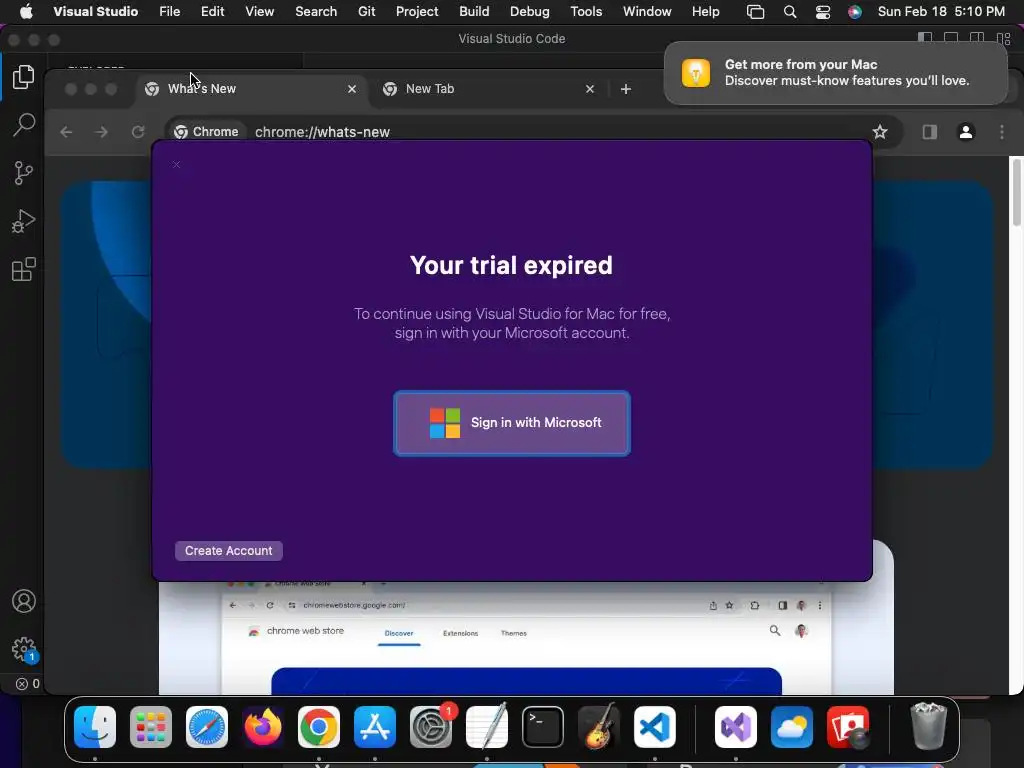Open the File menu
This screenshot has height=768, width=1024.
(x=169, y=12)
